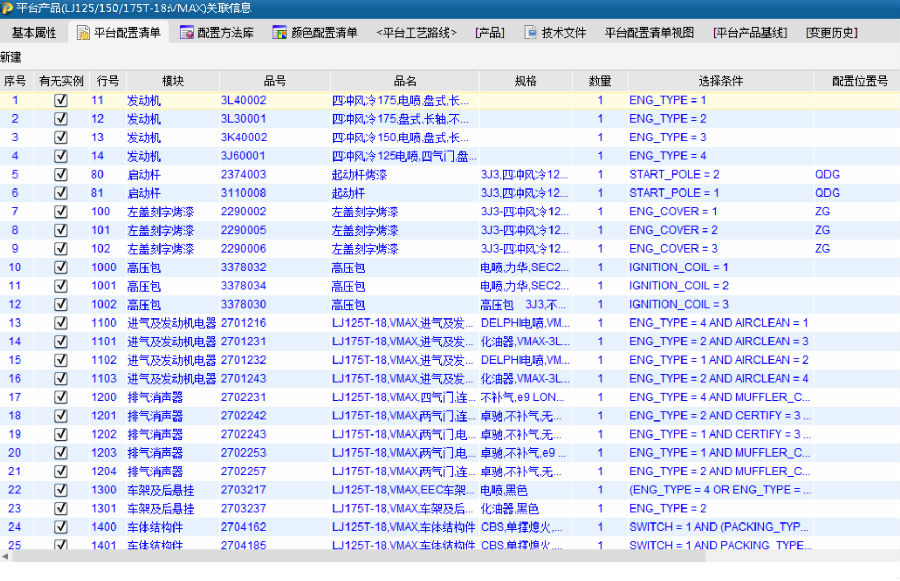
Task: Go to the [变更历史] tab
Action: 831,33
